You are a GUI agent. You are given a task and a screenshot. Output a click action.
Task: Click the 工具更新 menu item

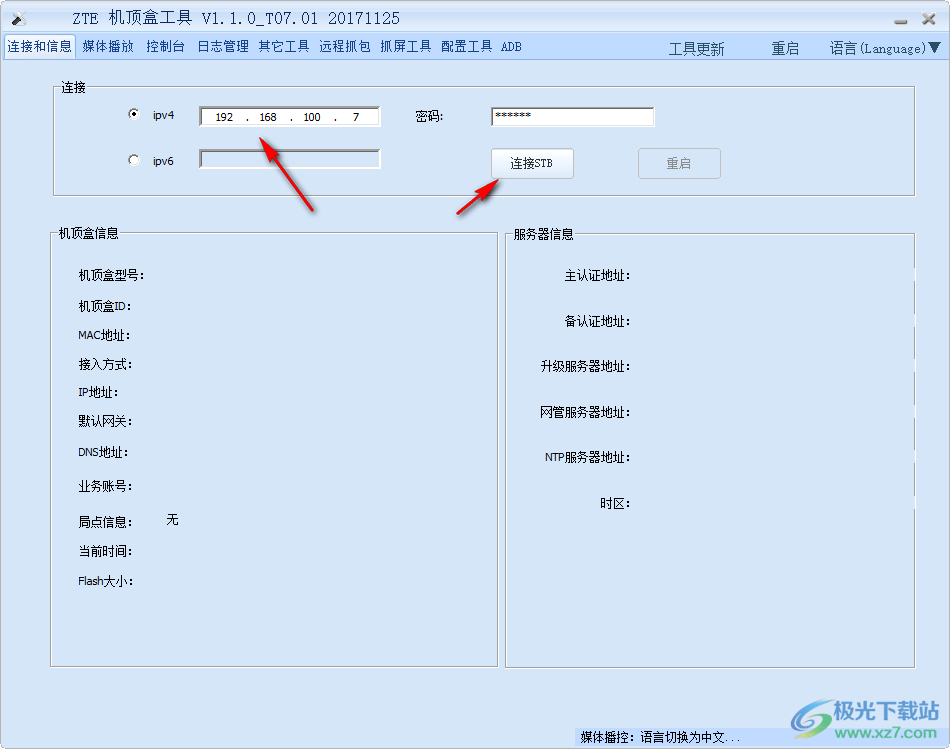[696, 48]
